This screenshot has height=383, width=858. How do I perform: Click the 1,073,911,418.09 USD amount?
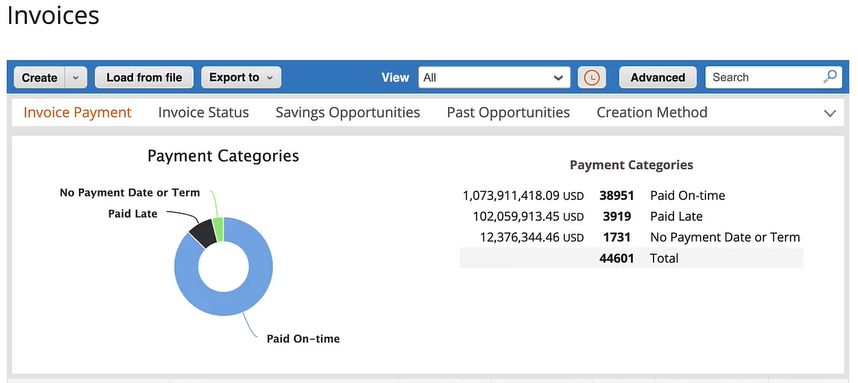[x=523, y=195]
